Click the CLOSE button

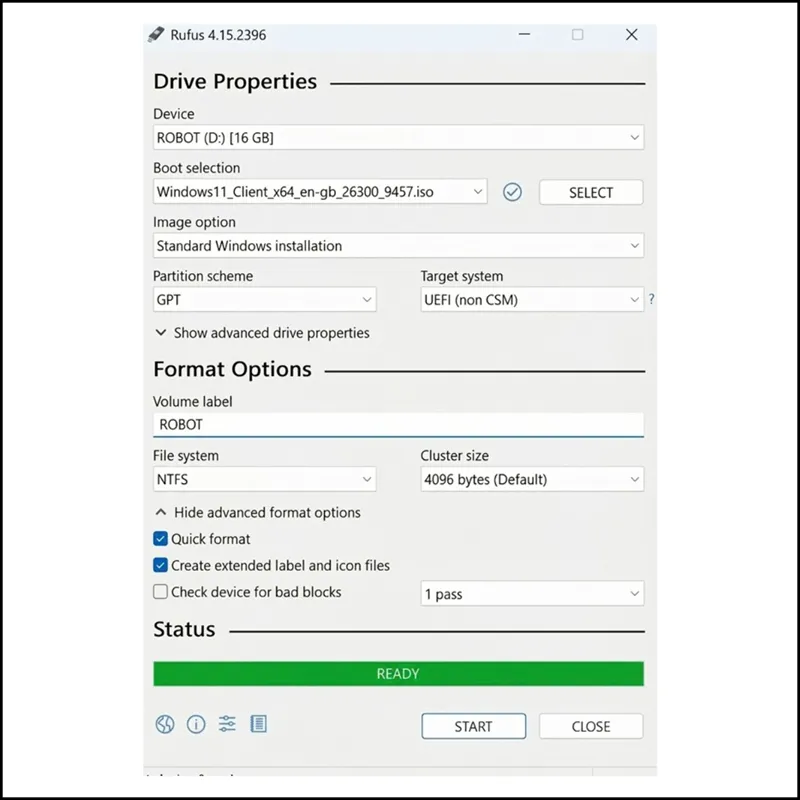coord(591,726)
